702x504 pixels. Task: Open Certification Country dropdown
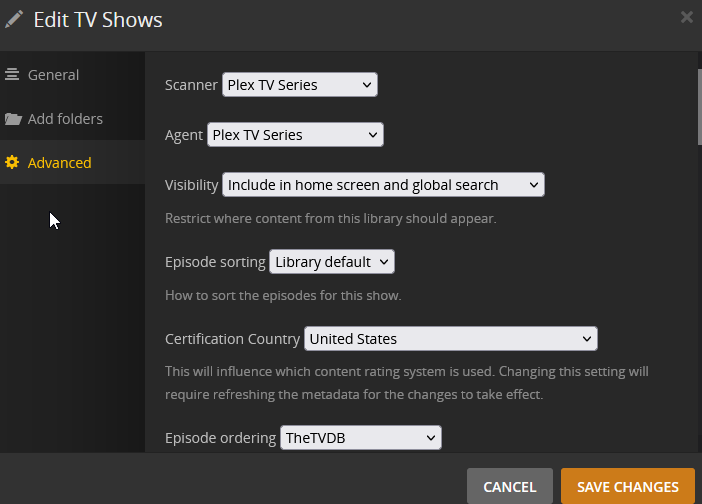(x=450, y=338)
